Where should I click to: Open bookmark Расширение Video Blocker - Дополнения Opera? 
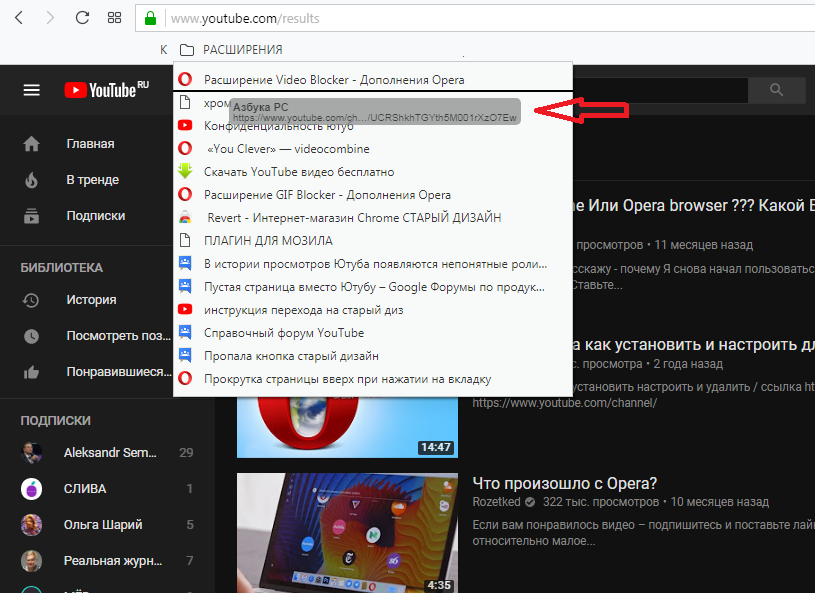click(x=373, y=80)
